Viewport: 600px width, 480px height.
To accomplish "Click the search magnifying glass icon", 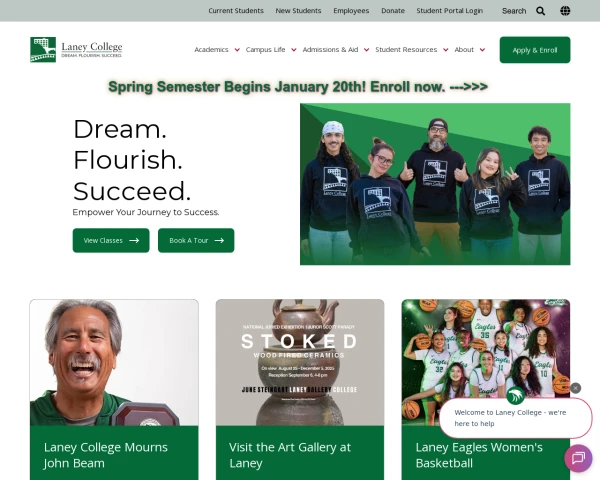I will 540,11.
